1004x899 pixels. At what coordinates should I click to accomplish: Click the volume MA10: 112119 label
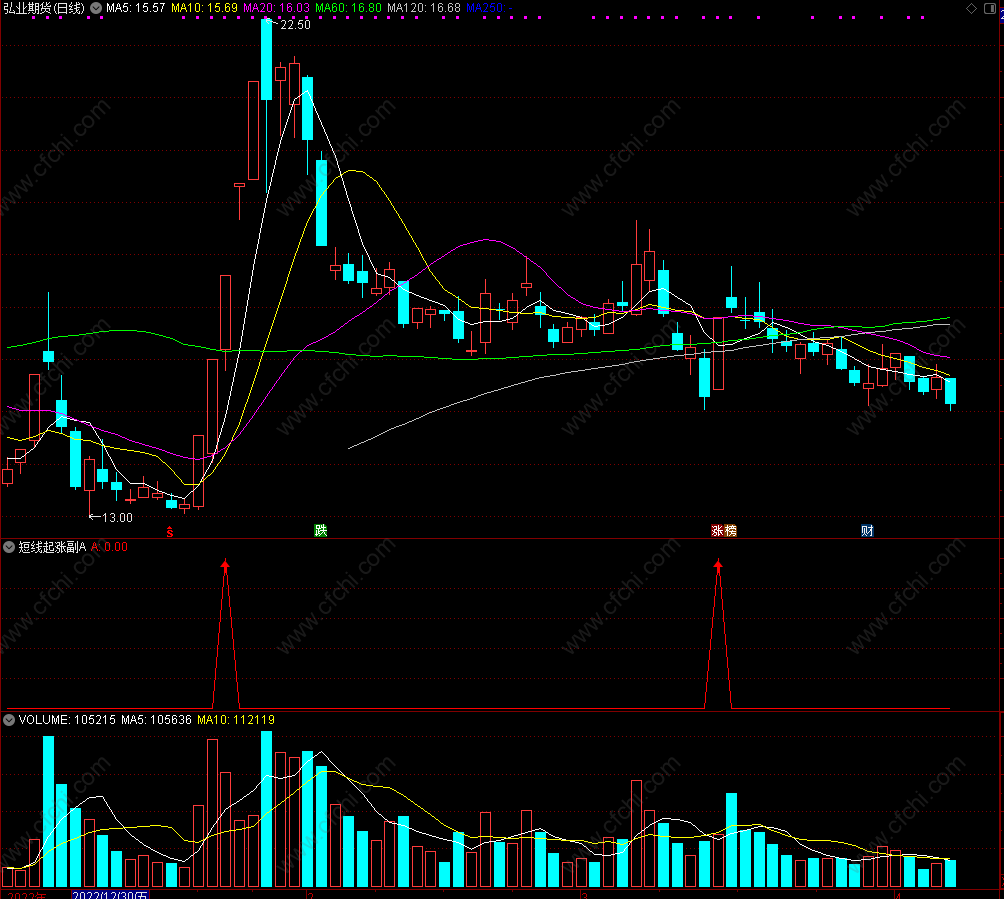click(236, 720)
